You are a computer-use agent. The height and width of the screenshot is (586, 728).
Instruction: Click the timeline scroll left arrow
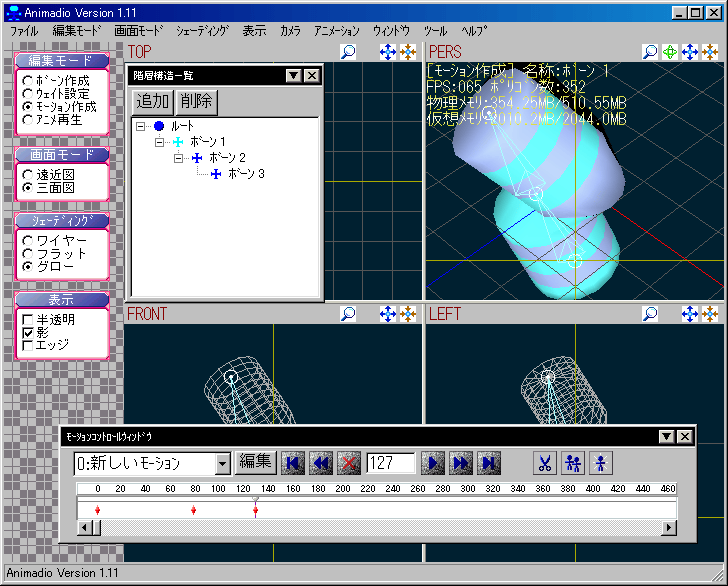(84, 527)
